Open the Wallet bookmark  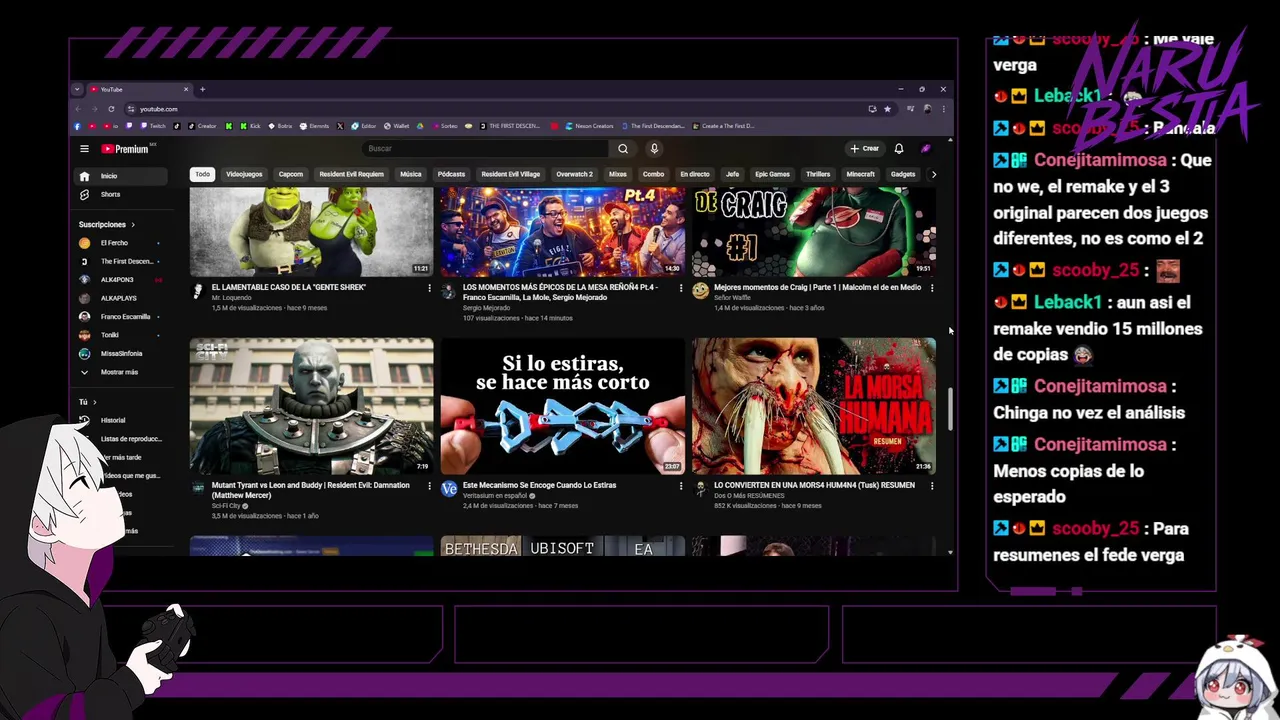tap(396, 126)
